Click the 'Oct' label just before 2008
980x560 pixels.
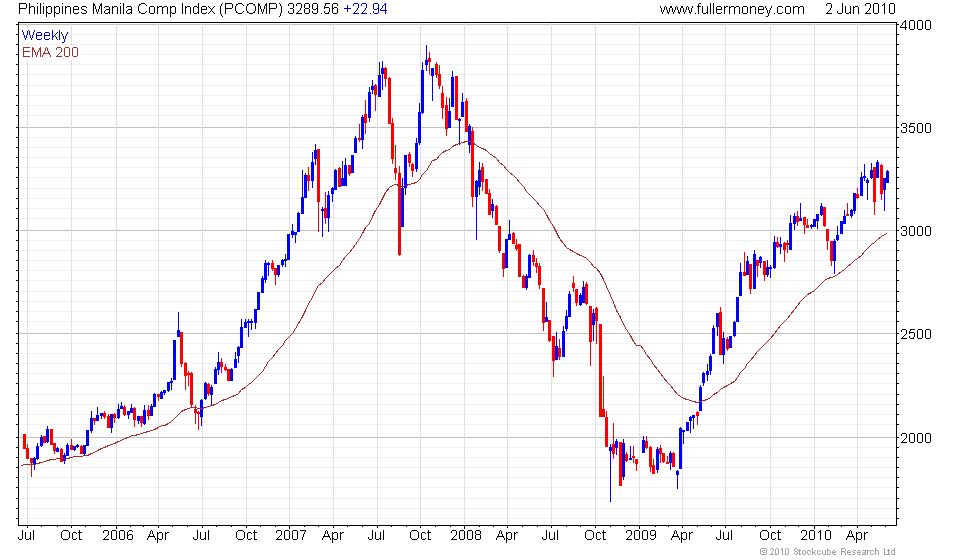(x=420, y=536)
